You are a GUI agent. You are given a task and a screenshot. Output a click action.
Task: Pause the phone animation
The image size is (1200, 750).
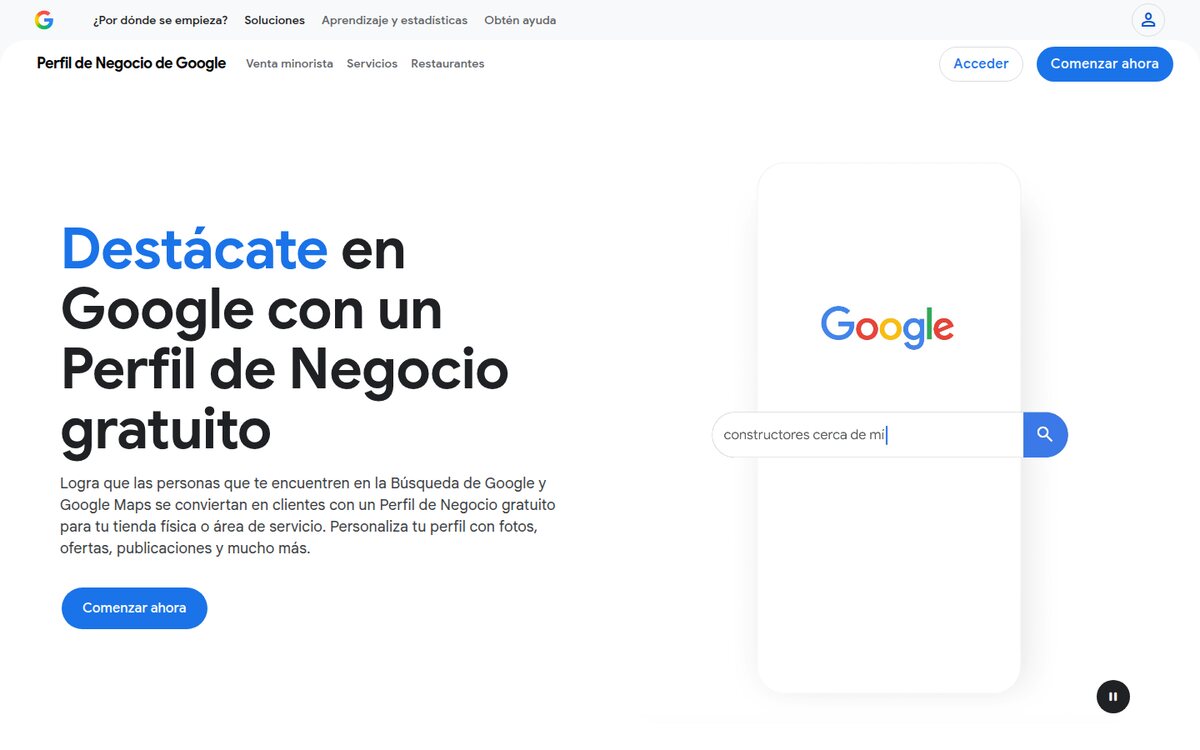(x=1113, y=697)
